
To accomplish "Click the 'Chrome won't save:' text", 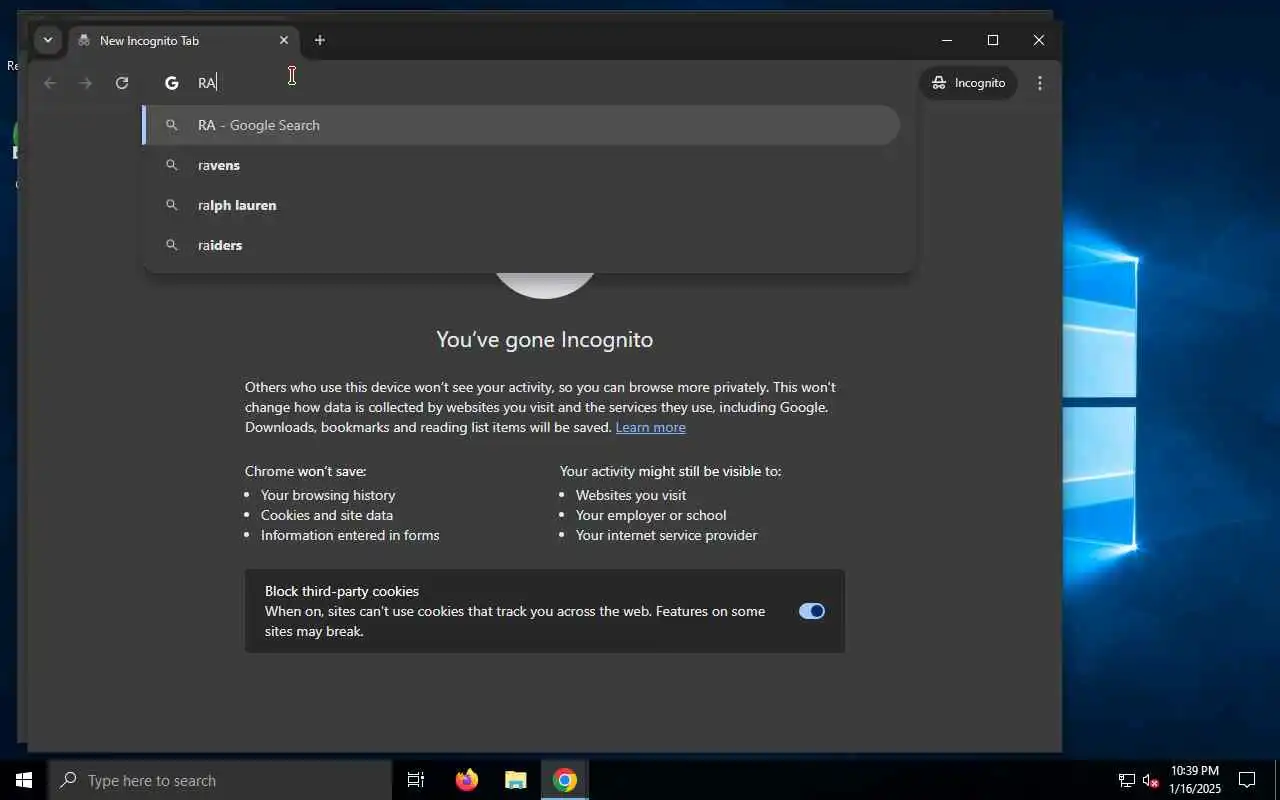I will [306, 471].
